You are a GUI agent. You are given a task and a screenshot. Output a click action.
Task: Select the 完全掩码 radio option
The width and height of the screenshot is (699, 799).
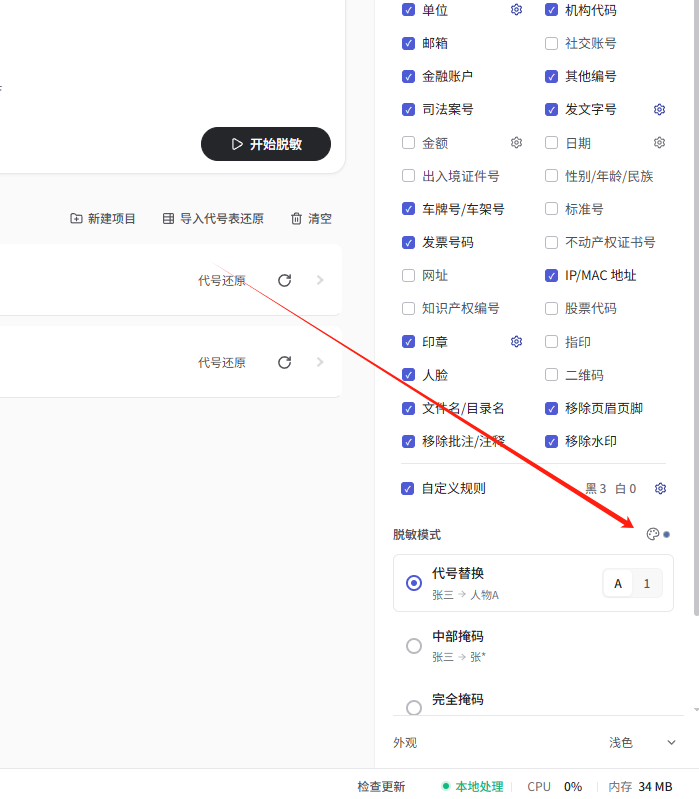click(414, 707)
